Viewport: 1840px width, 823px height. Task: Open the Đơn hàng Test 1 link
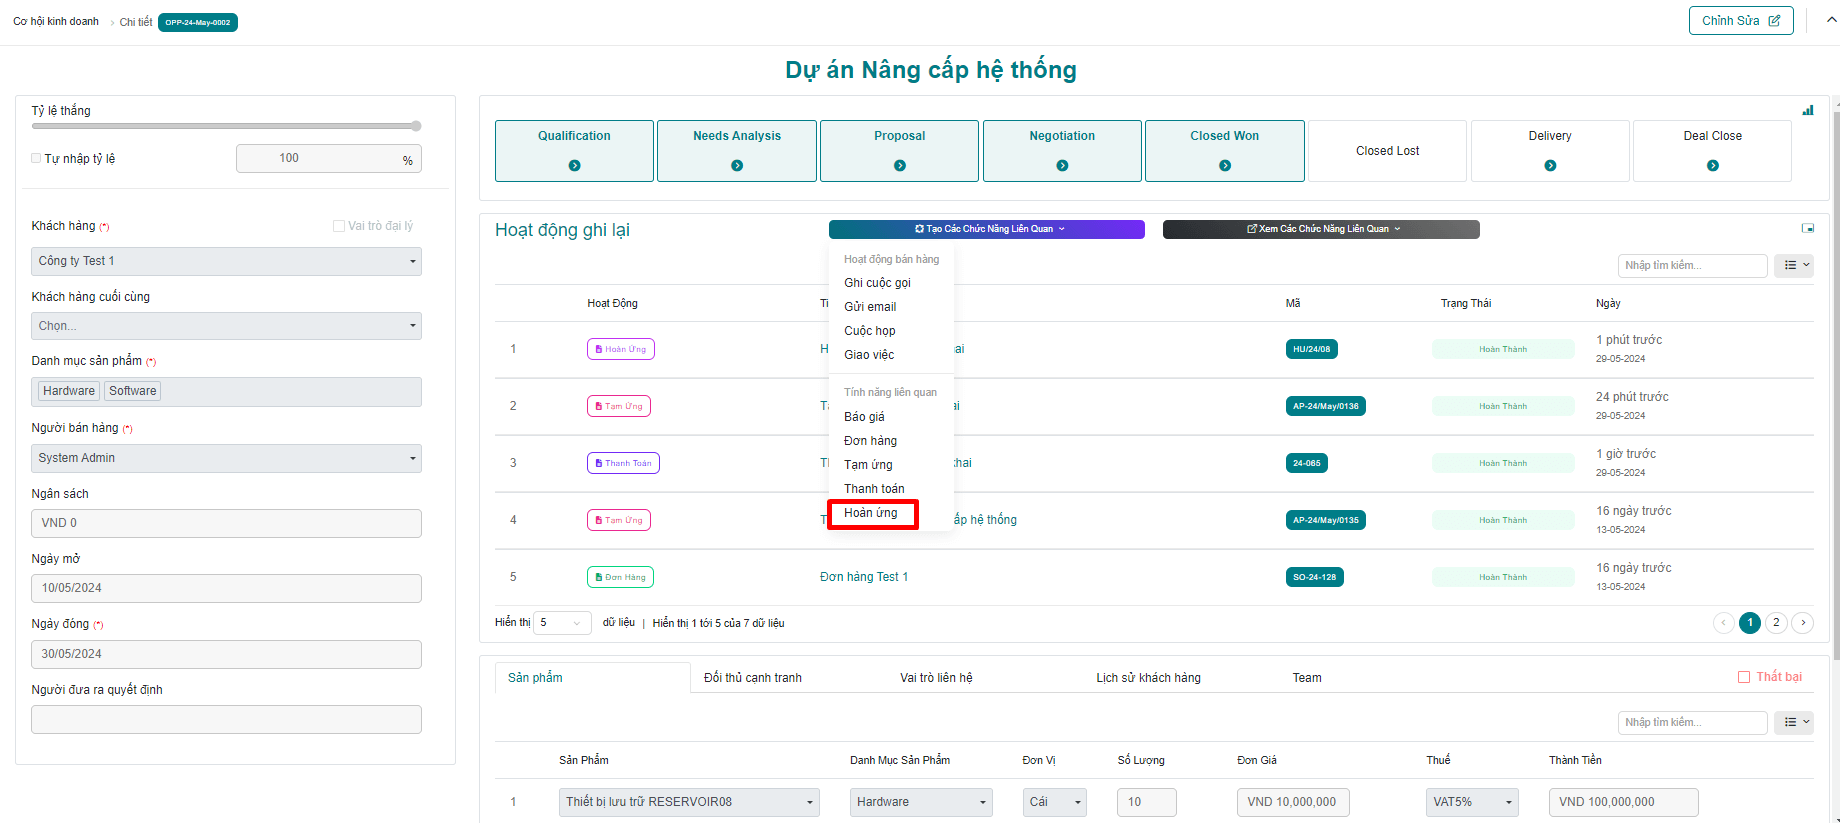(864, 577)
